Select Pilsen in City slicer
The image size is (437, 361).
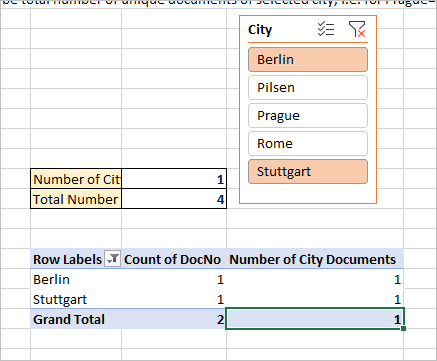(x=308, y=88)
